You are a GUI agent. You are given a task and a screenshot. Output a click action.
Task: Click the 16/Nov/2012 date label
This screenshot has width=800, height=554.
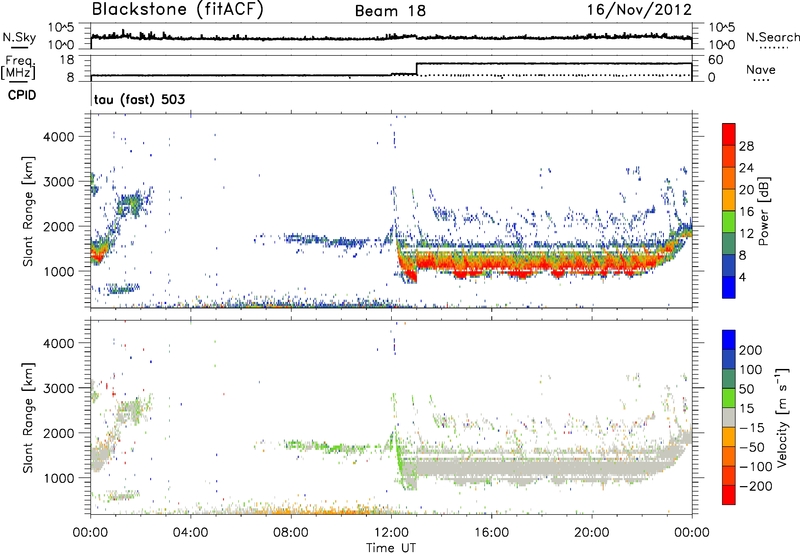[639, 10]
